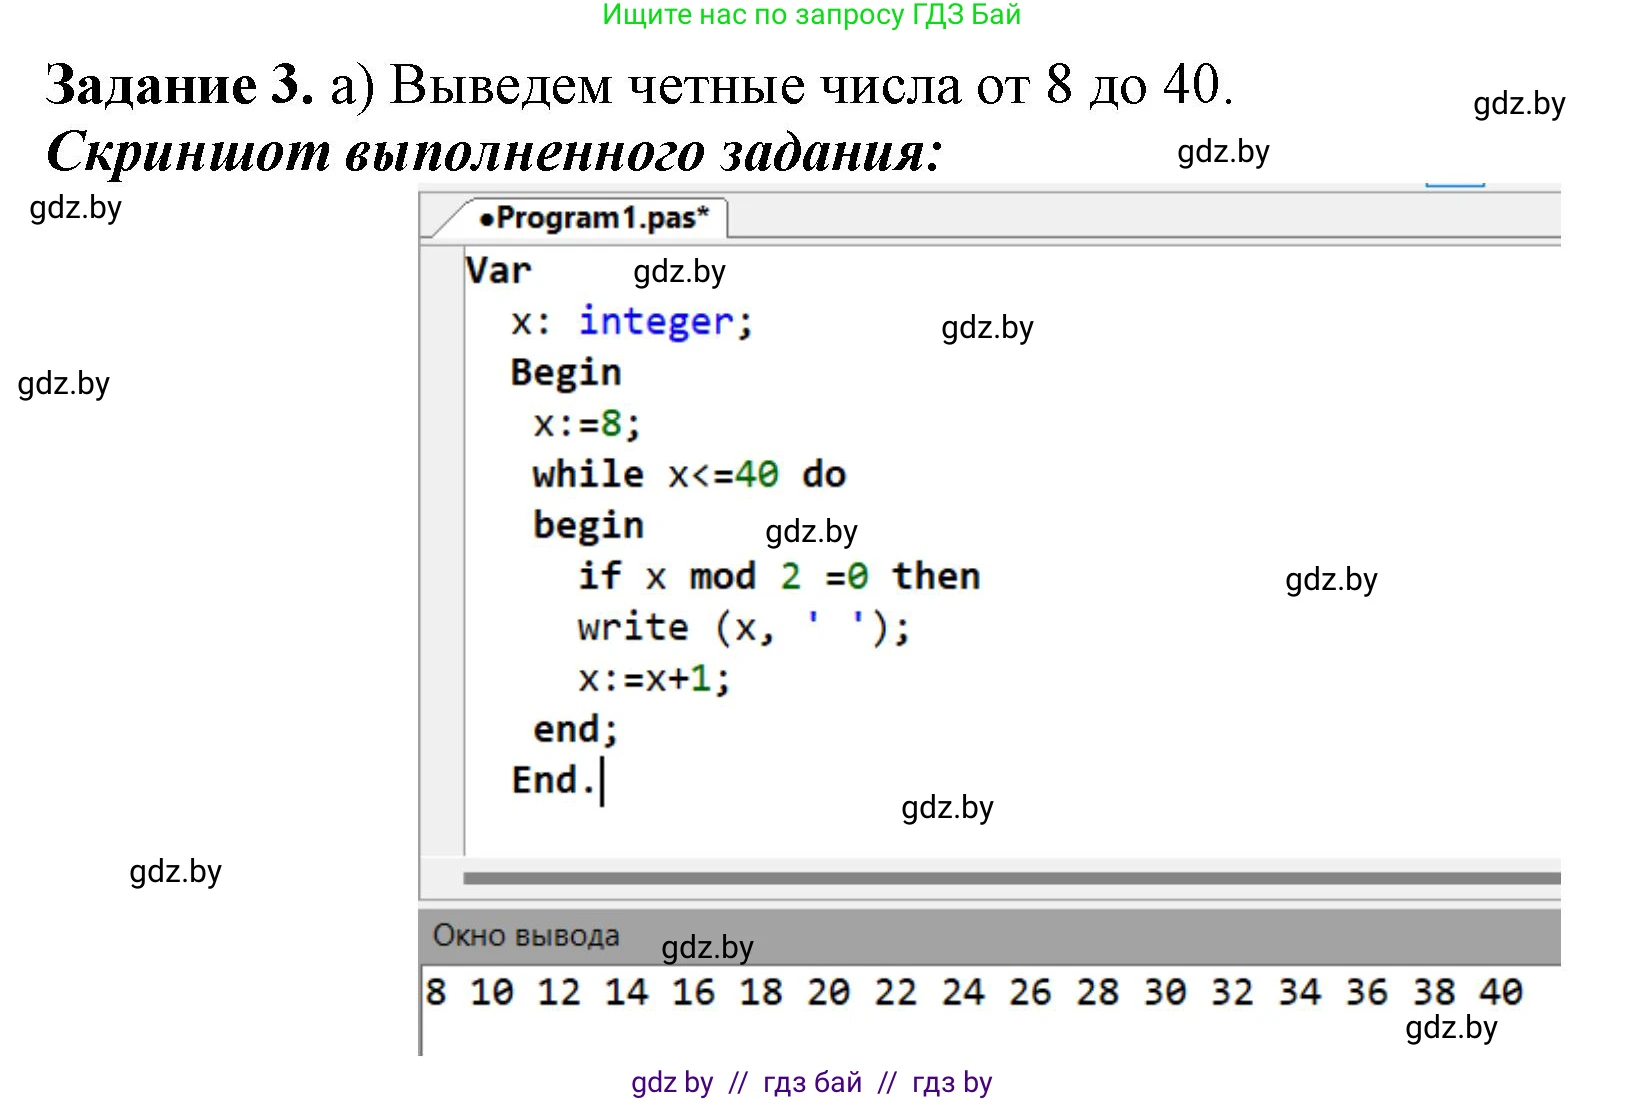Screen dimensions: 1626x1102
Task: Click the then keyword
Action: tap(936, 576)
